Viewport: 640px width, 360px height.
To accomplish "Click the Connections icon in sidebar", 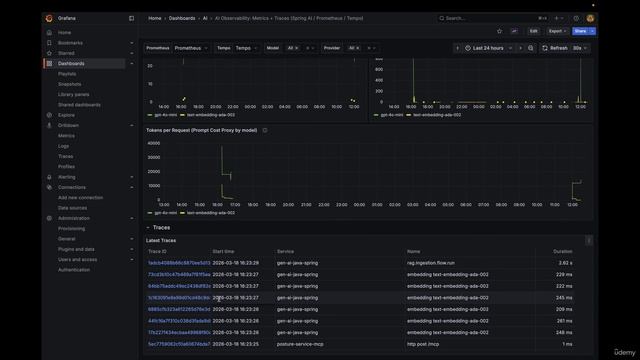I will pyautogui.click(x=49, y=187).
